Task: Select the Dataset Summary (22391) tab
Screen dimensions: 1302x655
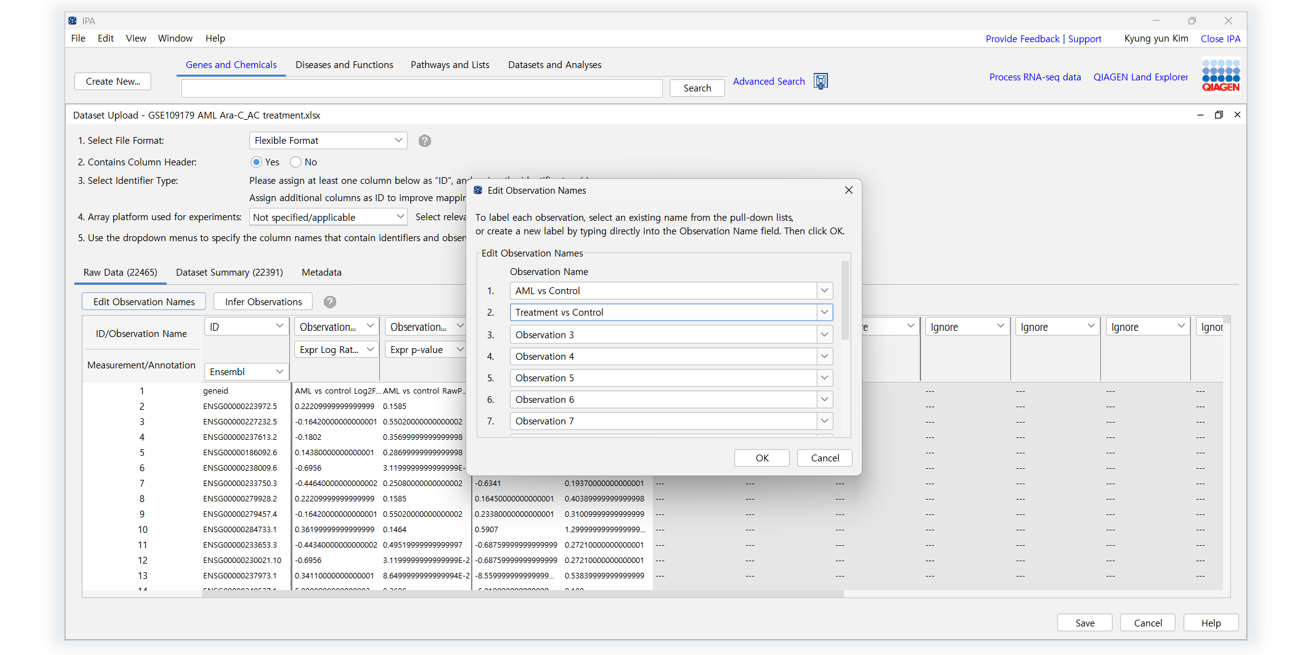Action: tap(229, 272)
